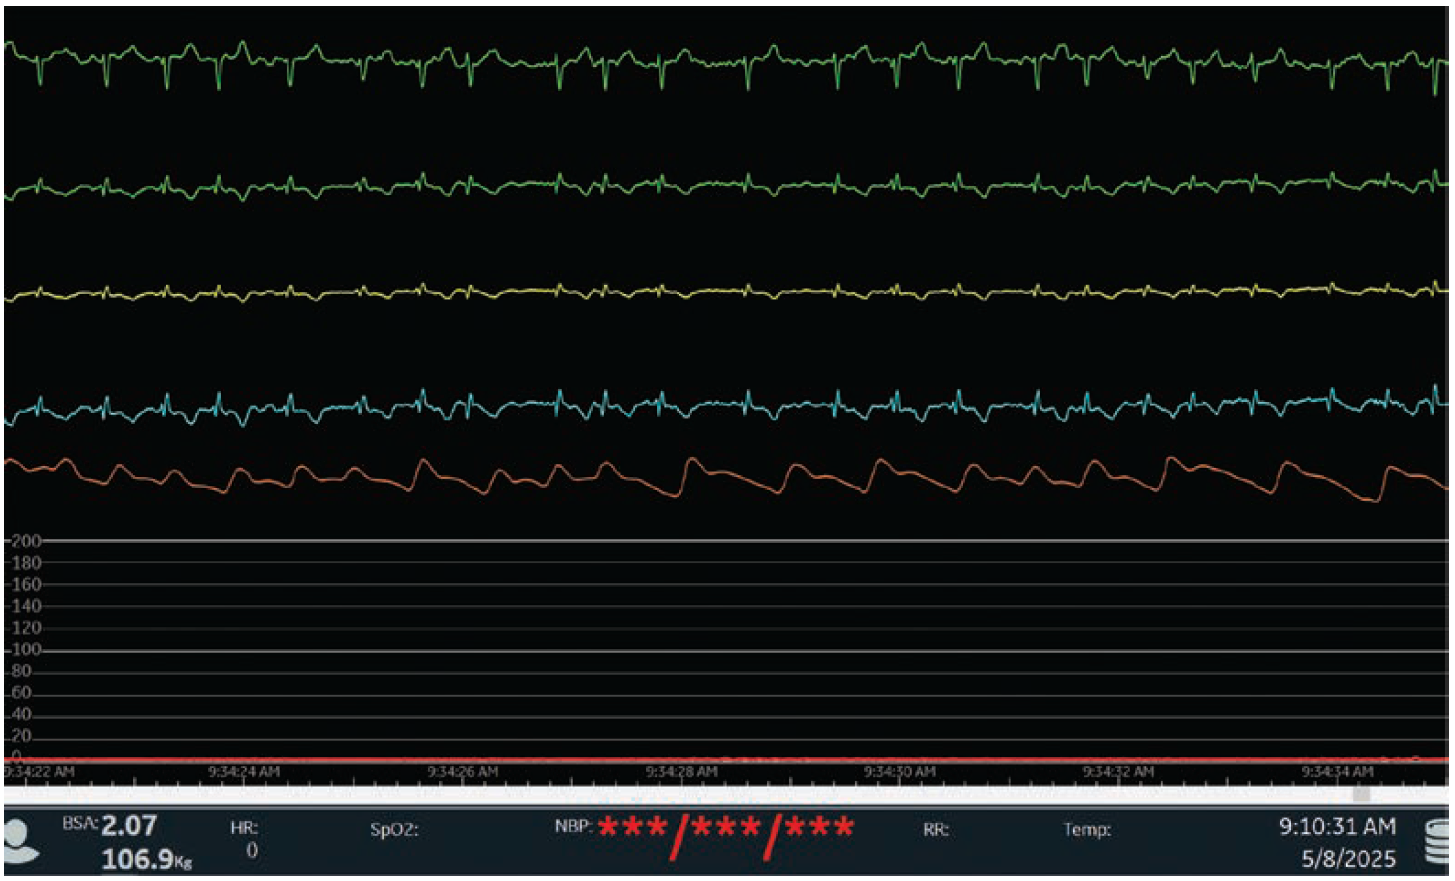
Task: Select the RR vitals field
Action: pyautogui.click(x=935, y=829)
